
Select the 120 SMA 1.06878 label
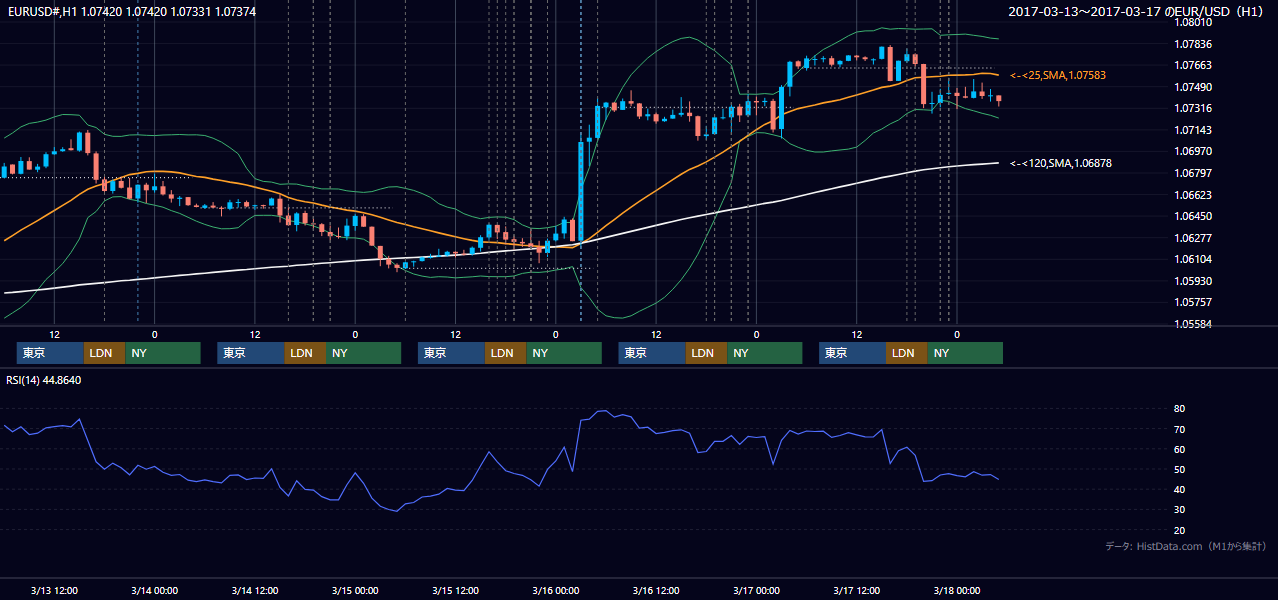point(1061,163)
